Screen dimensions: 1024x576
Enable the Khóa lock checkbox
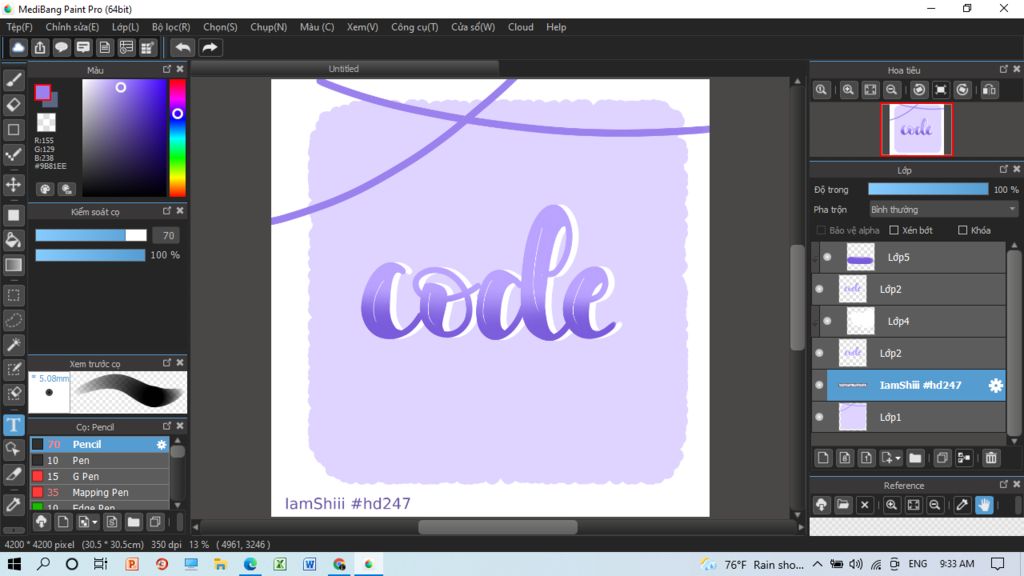pos(963,231)
